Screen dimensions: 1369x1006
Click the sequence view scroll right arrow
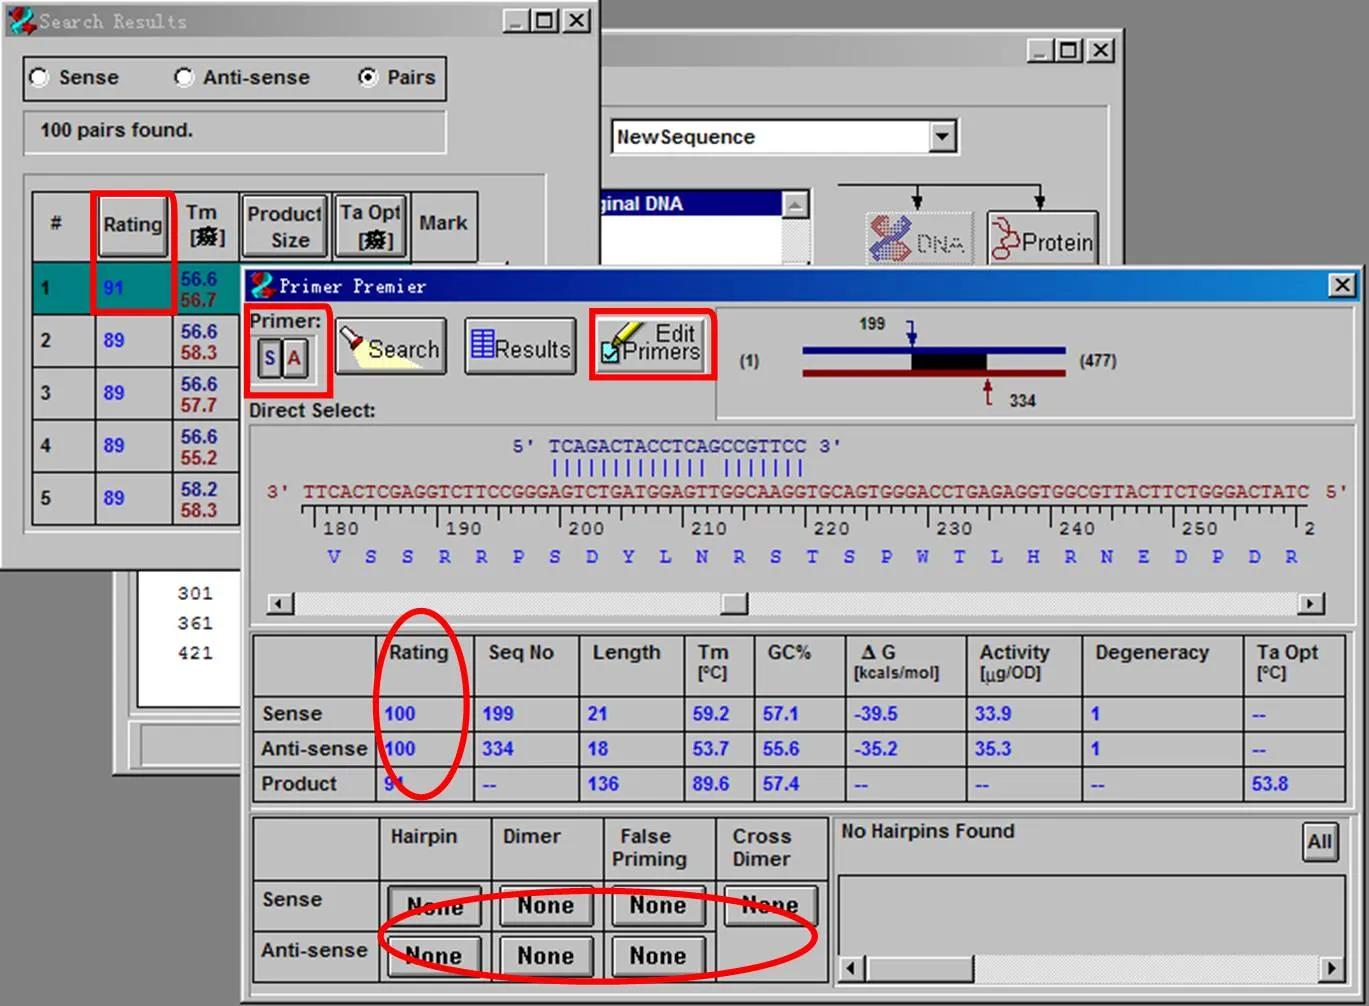pyautogui.click(x=1310, y=603)
